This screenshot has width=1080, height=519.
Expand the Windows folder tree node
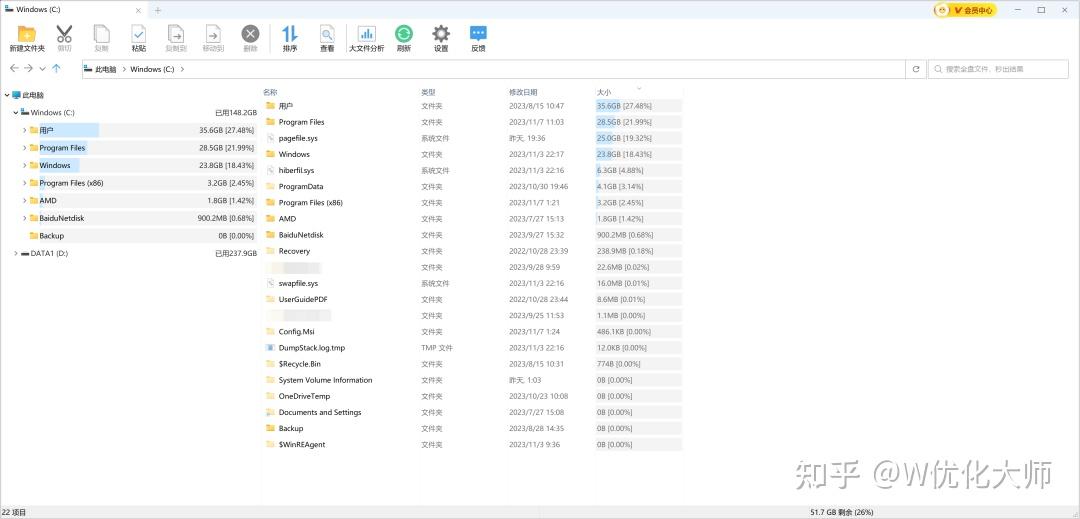tap(25, 165)
